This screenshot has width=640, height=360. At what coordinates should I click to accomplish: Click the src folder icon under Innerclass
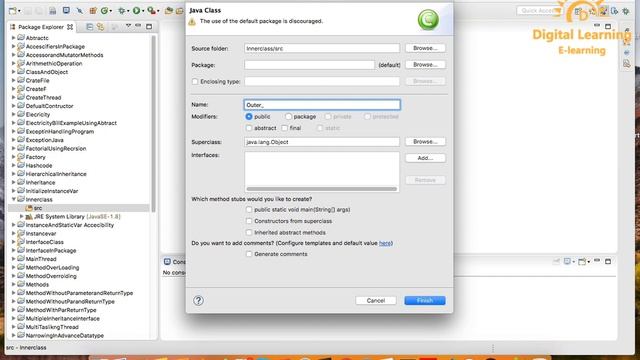click(x=29, y=208)
